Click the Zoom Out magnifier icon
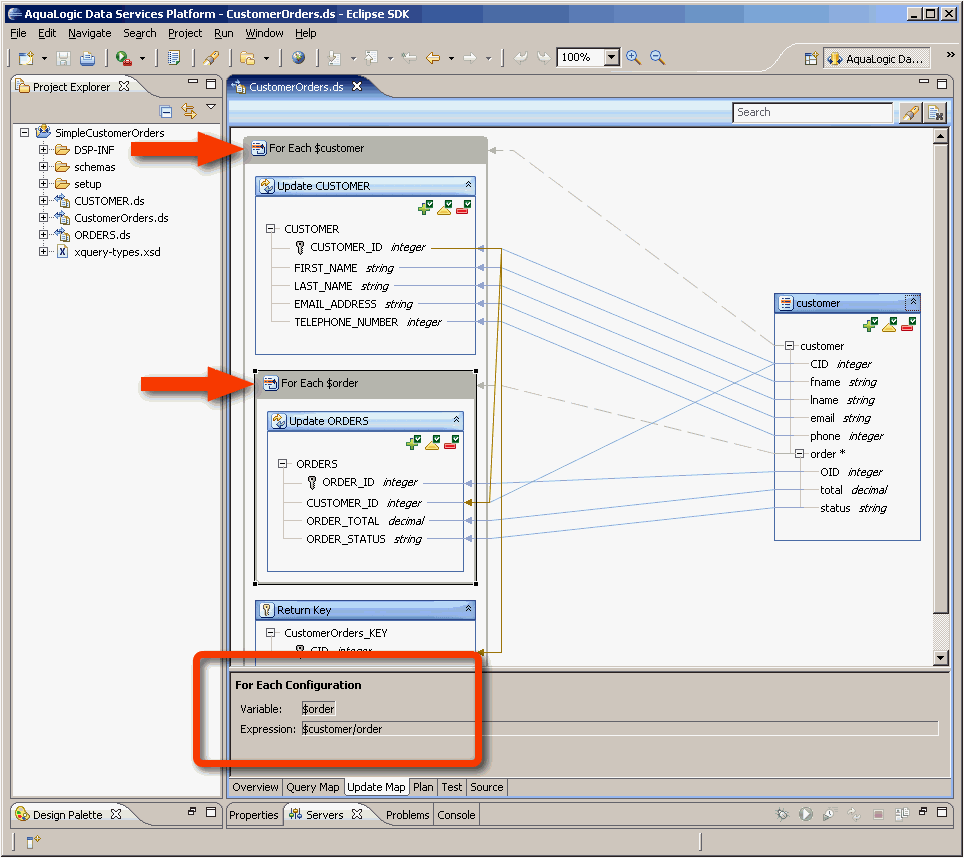The height and width of the screenshot is (858, 964). [x=657, y=58]
